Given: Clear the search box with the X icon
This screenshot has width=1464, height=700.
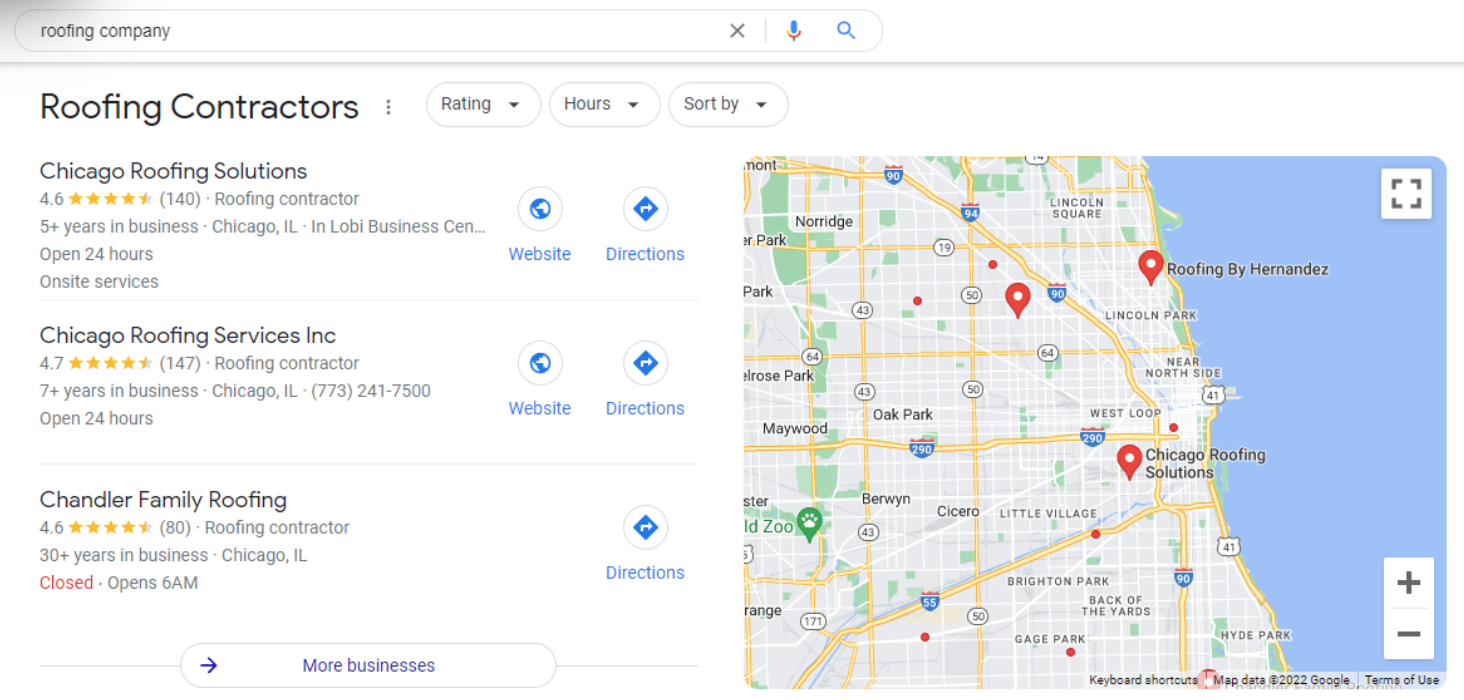Looking at the screenshot, I should tap(737, 31).
